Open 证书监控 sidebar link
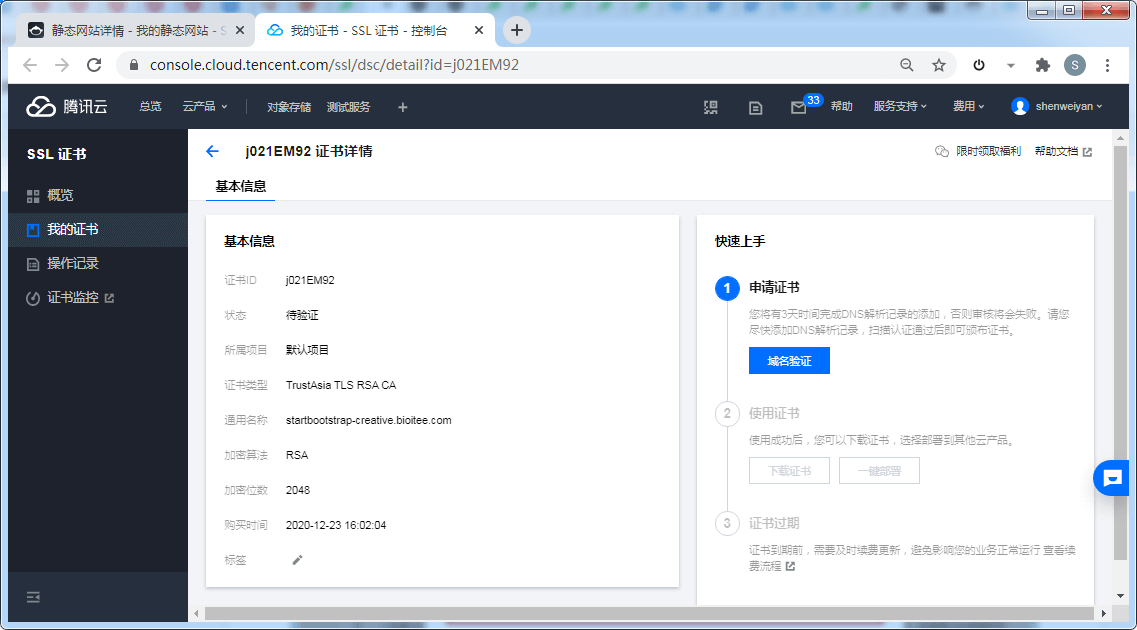Viewport: 1137px width, 630px height. 98,298
